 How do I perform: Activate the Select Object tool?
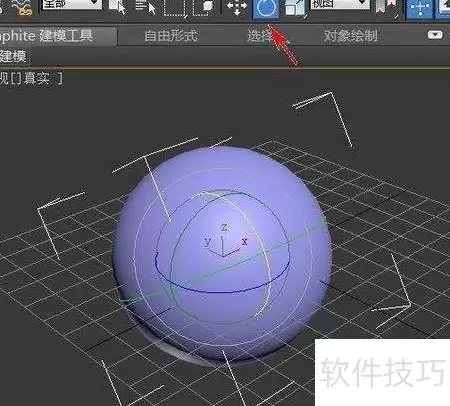(117, 7)
